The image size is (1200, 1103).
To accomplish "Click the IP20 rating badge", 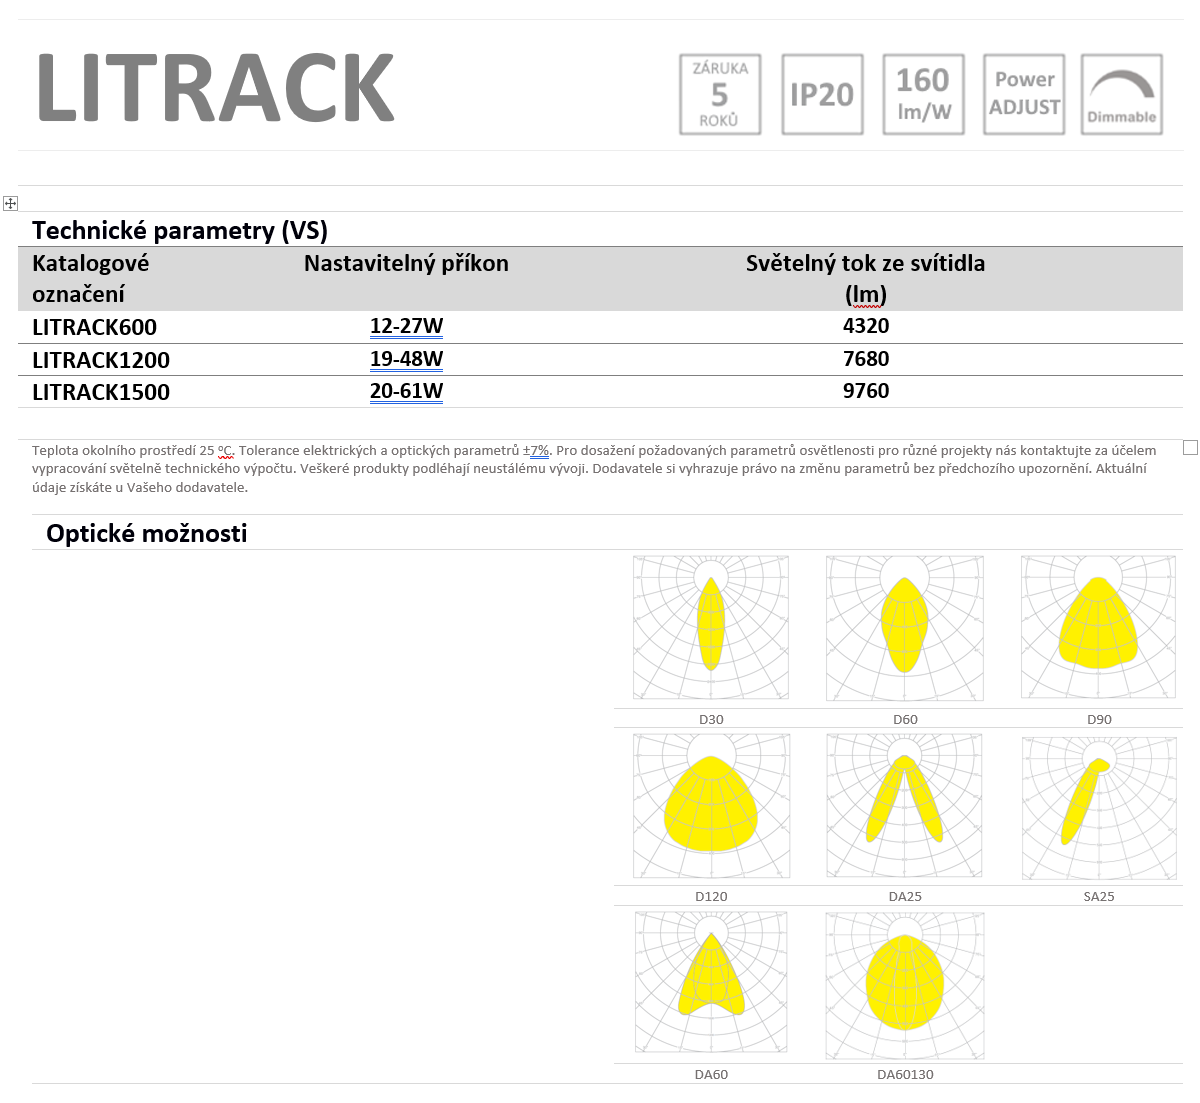I will (x=822, y=94).
